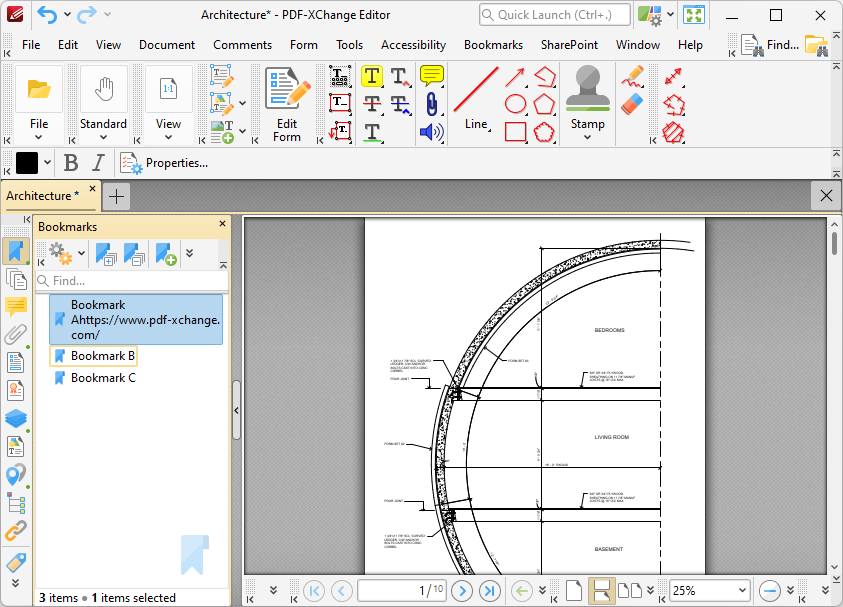
Task: Go to the next page
Action: coord(461,591)
